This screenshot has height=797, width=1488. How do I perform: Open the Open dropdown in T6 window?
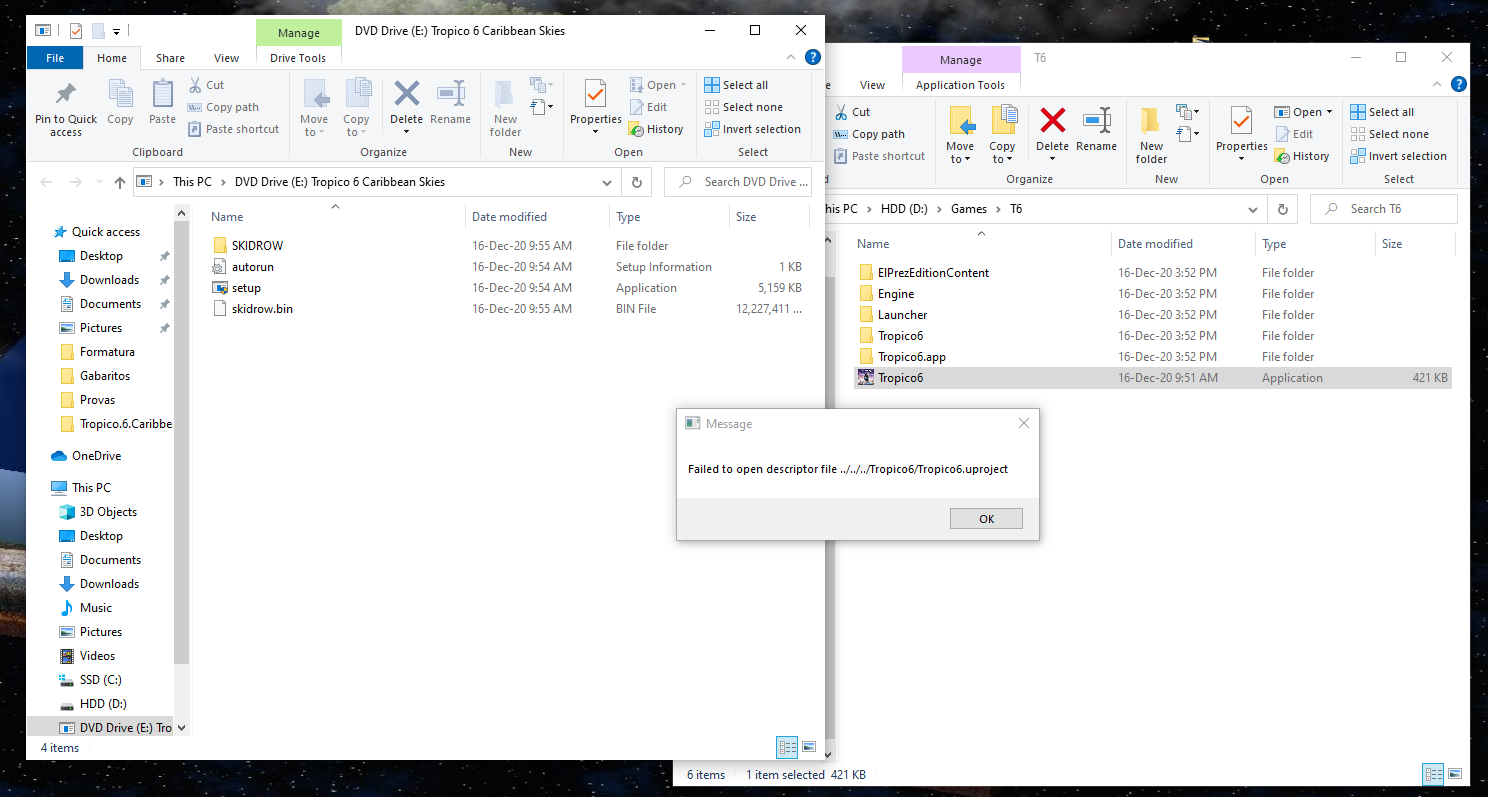1329,112
